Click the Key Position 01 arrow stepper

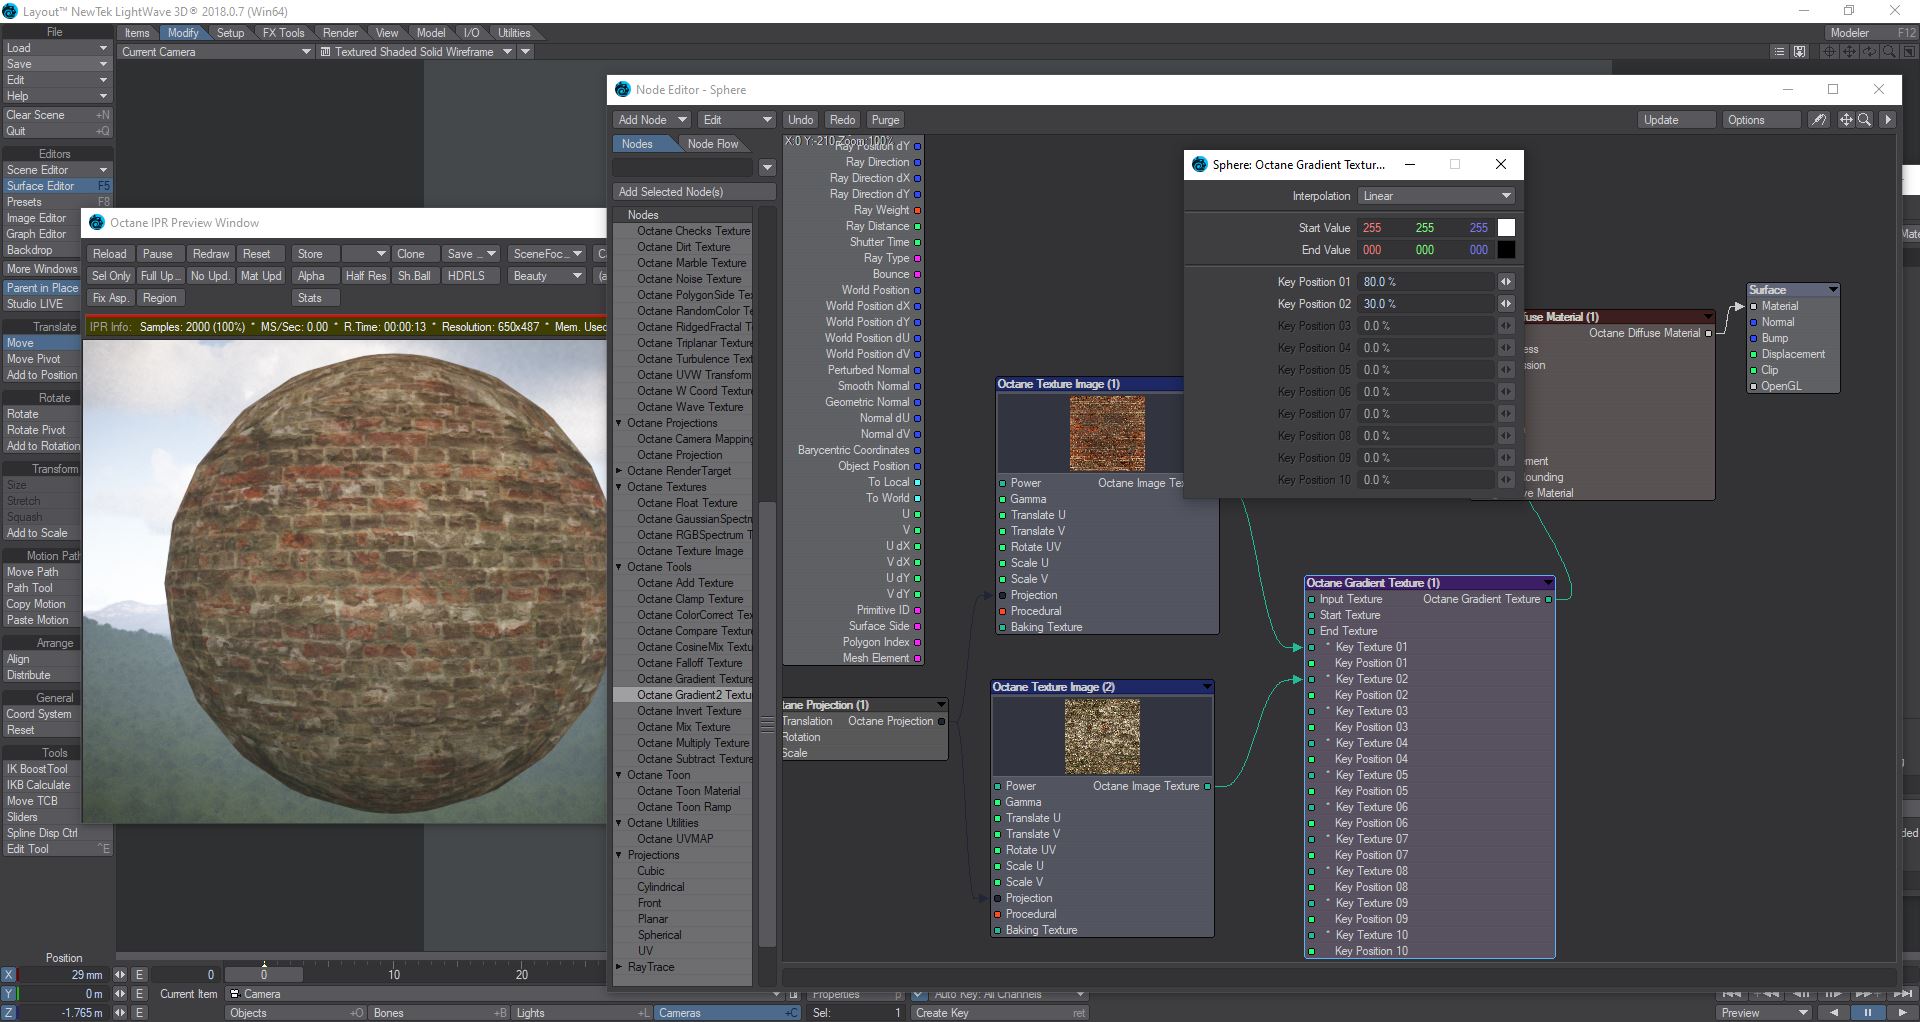pyautogui.click(x=1506, y=282)
